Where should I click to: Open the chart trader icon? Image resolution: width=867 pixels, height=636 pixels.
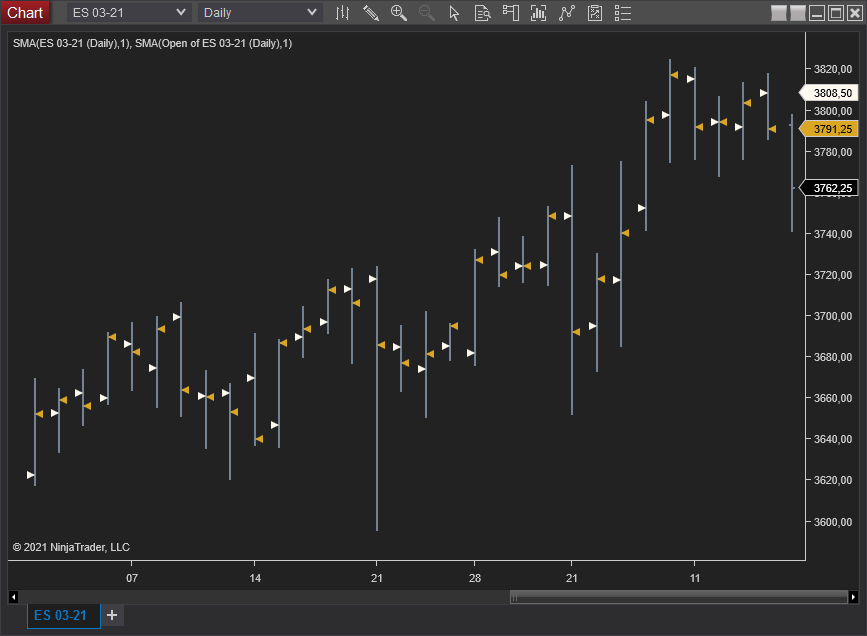(511, 13)
